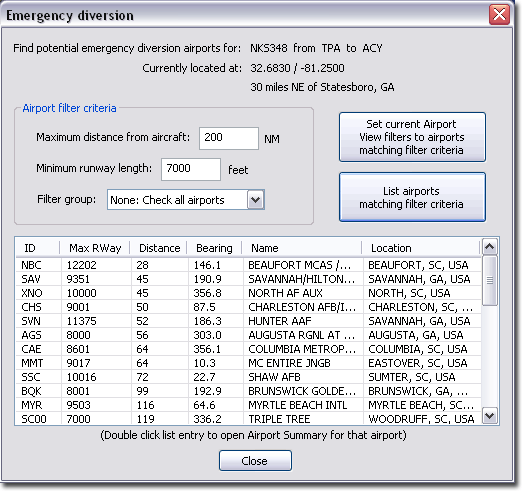Select the CHS Charleston AFB row

coord(248,307)
